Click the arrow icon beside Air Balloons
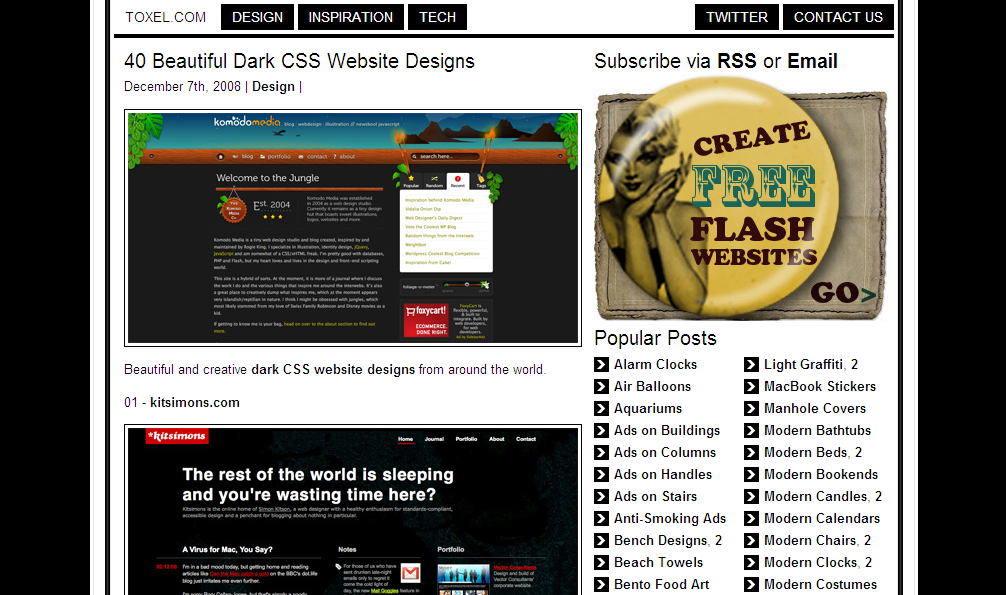Viewport: 1006px width, 595px height. coord(601,386)
